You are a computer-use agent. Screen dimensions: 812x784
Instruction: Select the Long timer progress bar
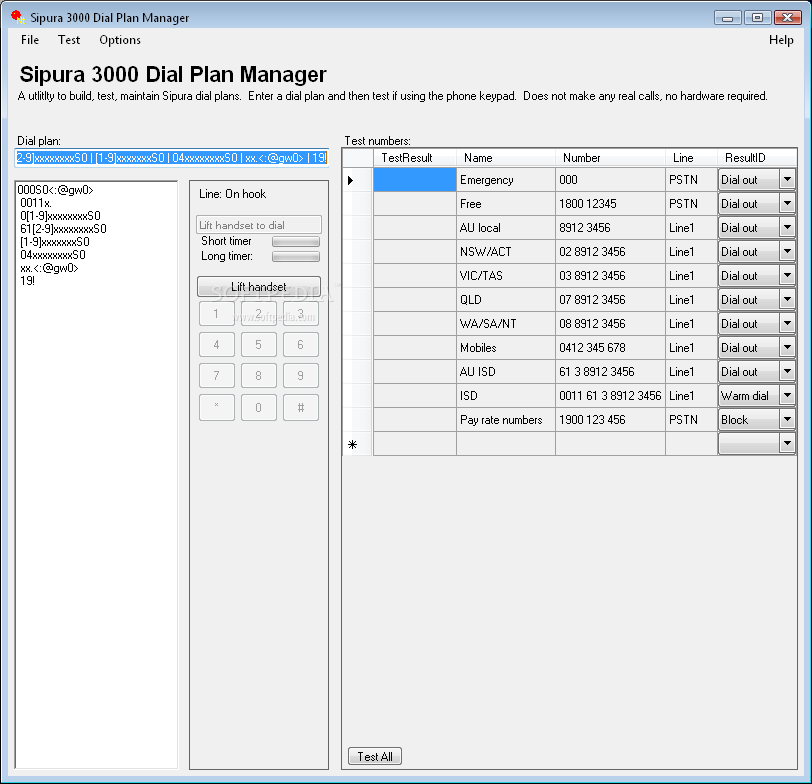296,256
